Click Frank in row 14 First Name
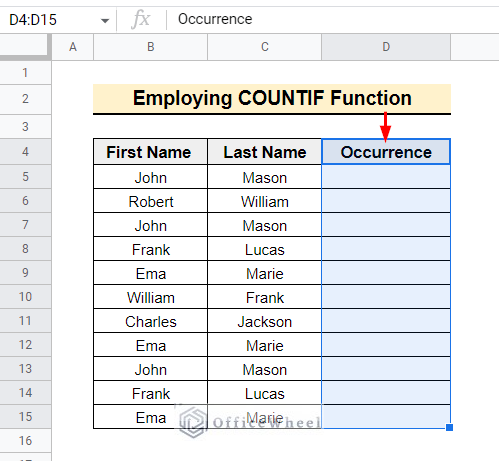499x461 pixels. tap(150, 393)
